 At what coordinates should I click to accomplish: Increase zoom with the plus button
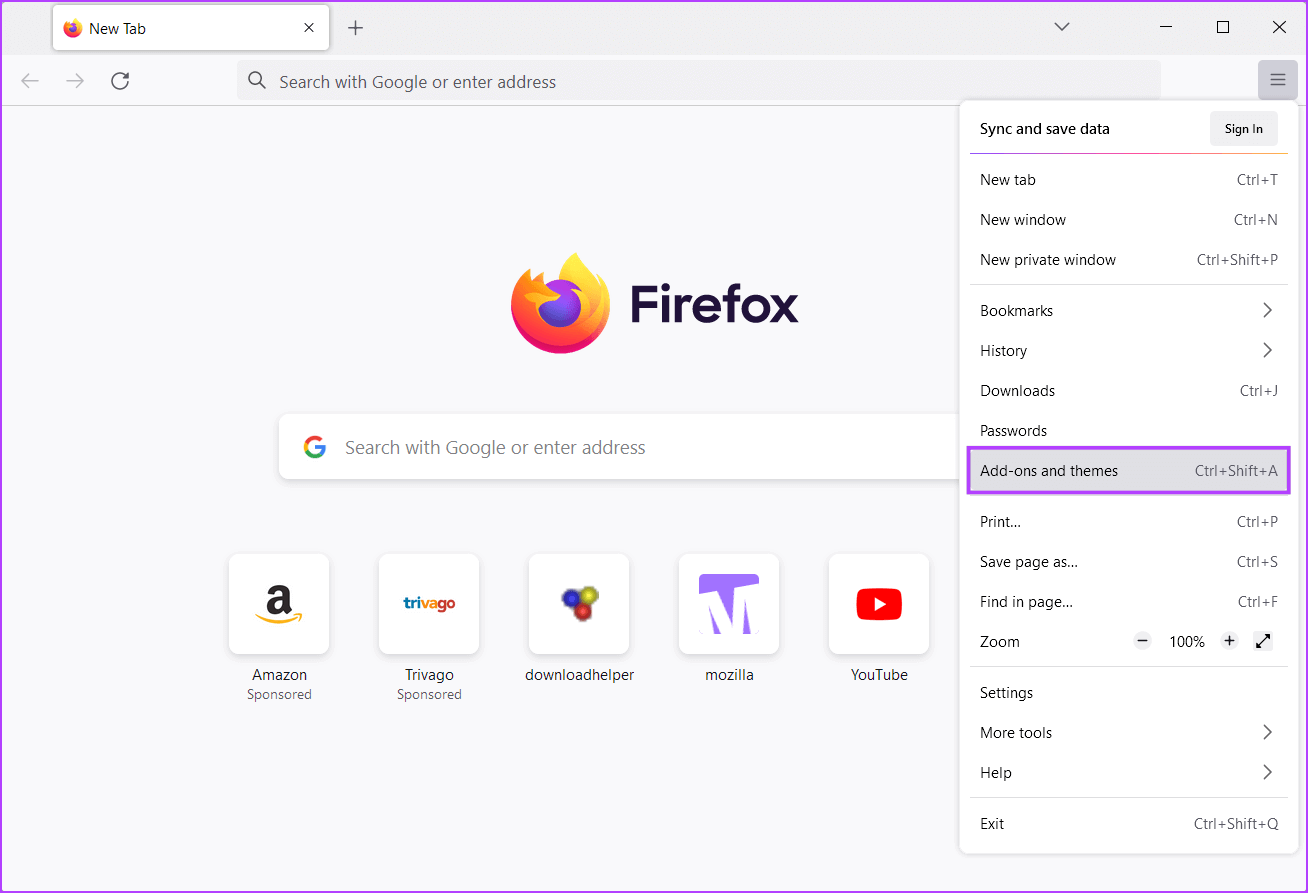(1230, 641)
